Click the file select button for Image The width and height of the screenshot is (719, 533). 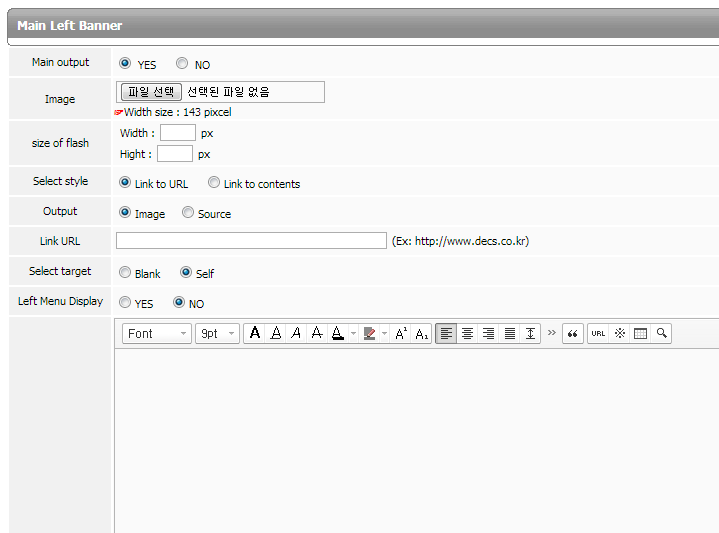click(x=151, y=92)
